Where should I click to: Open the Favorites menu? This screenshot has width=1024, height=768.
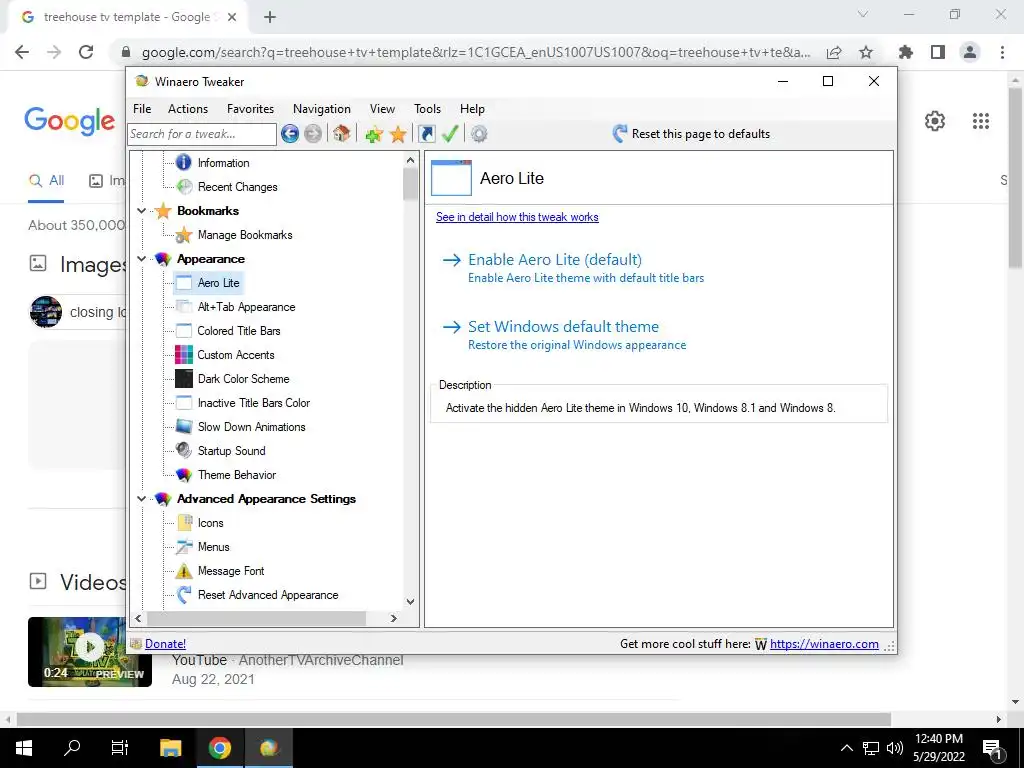250,109
